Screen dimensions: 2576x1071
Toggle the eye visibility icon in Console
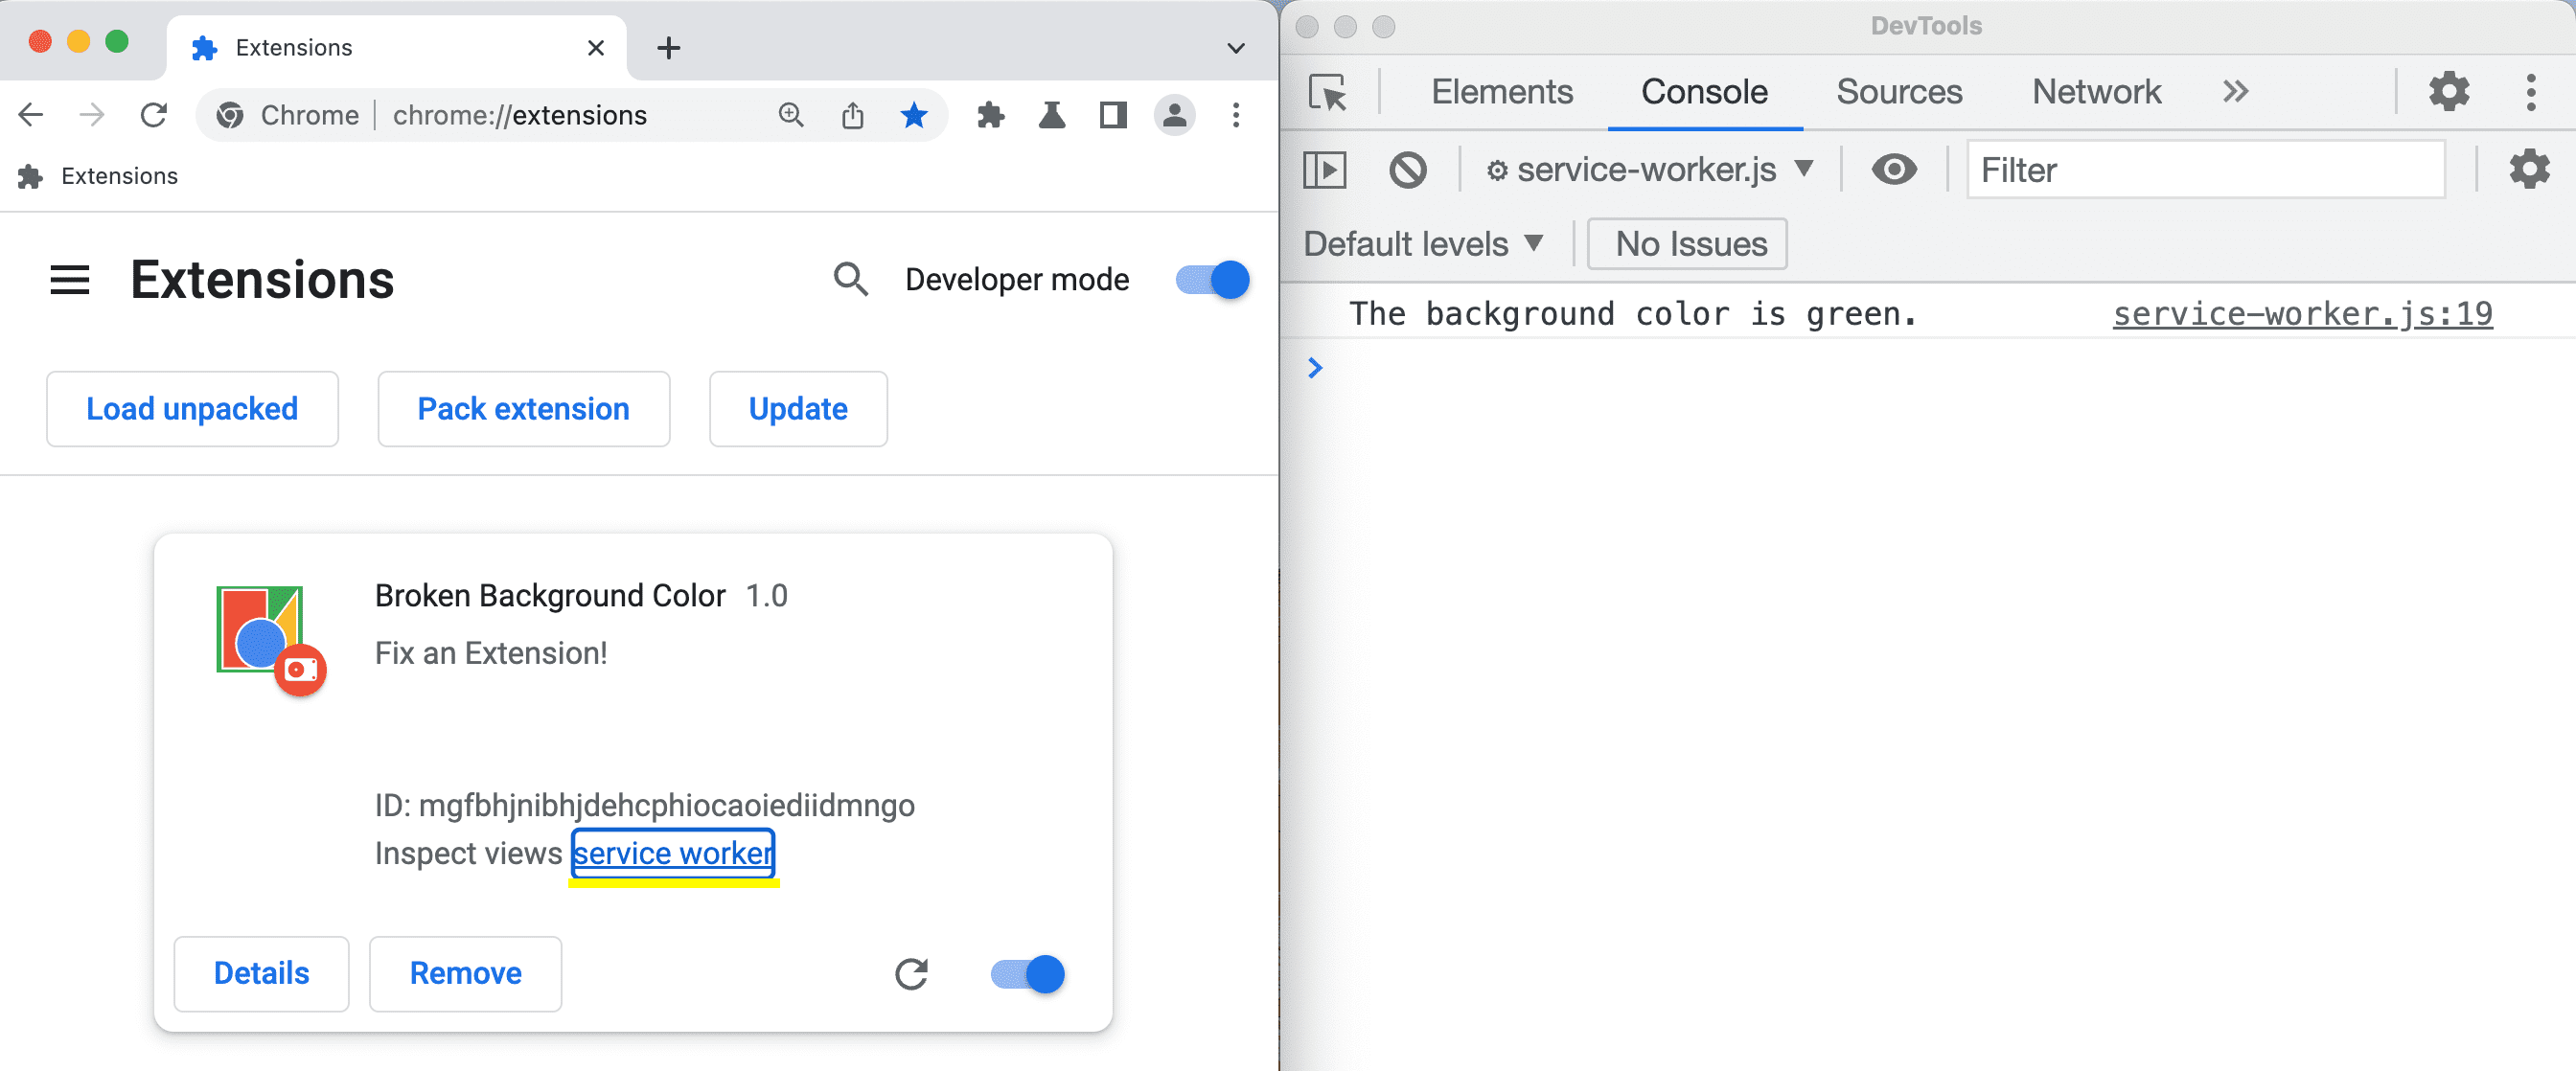click(x=1893, y=170)
